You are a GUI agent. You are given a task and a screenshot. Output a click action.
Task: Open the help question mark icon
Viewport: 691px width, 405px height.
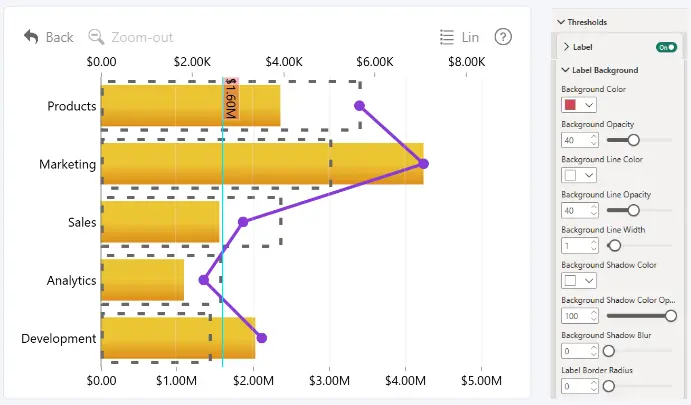503,37
